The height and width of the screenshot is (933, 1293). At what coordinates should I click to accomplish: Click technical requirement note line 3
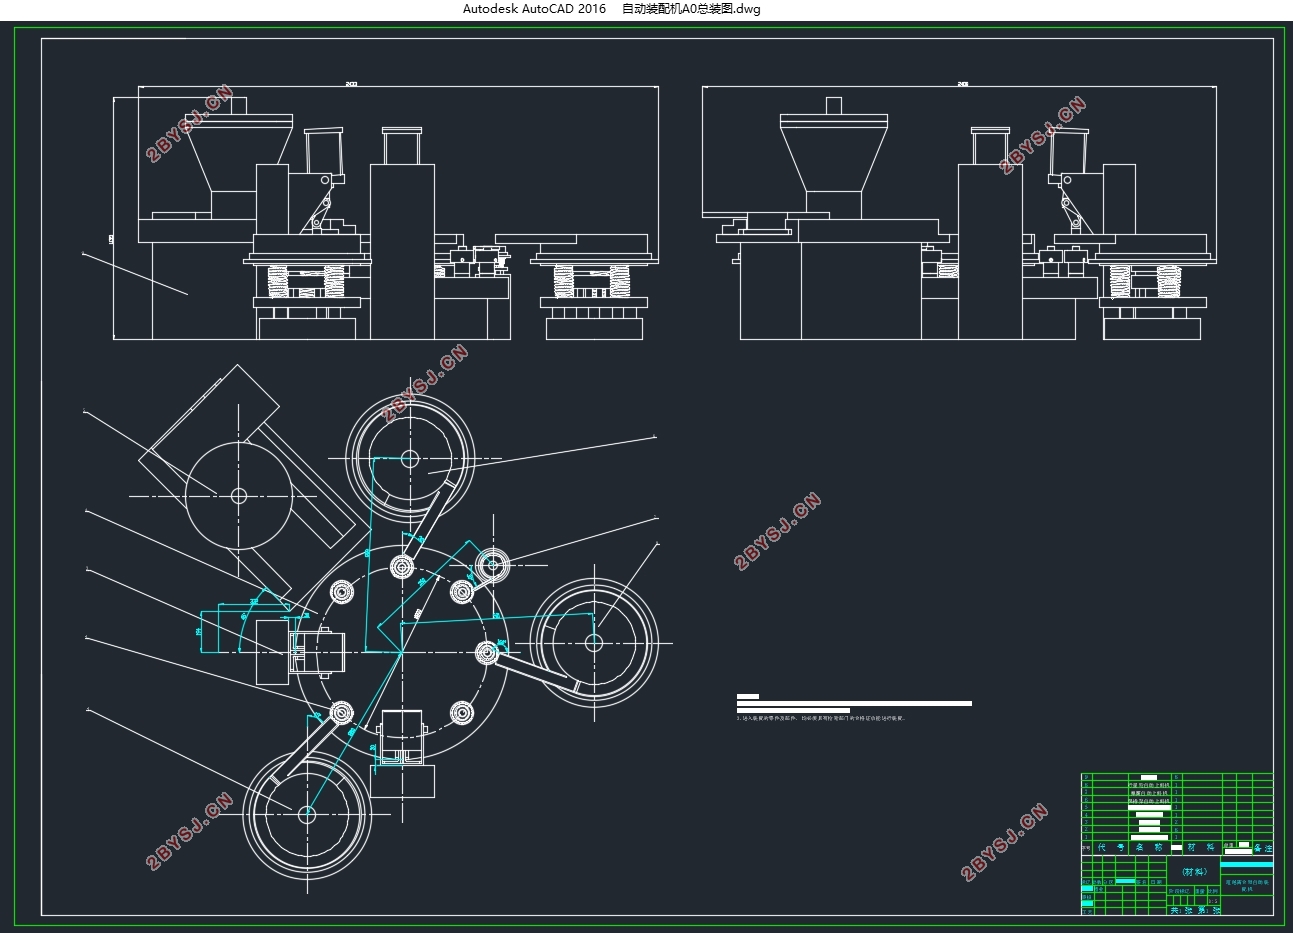coord(820,718)
